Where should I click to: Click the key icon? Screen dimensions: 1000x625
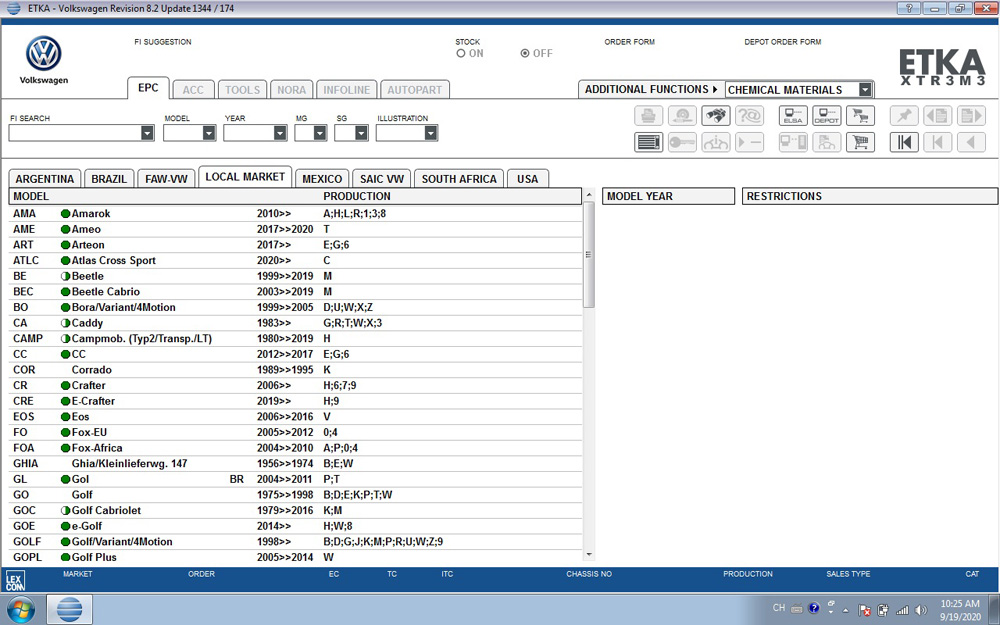tap(682, 142)
